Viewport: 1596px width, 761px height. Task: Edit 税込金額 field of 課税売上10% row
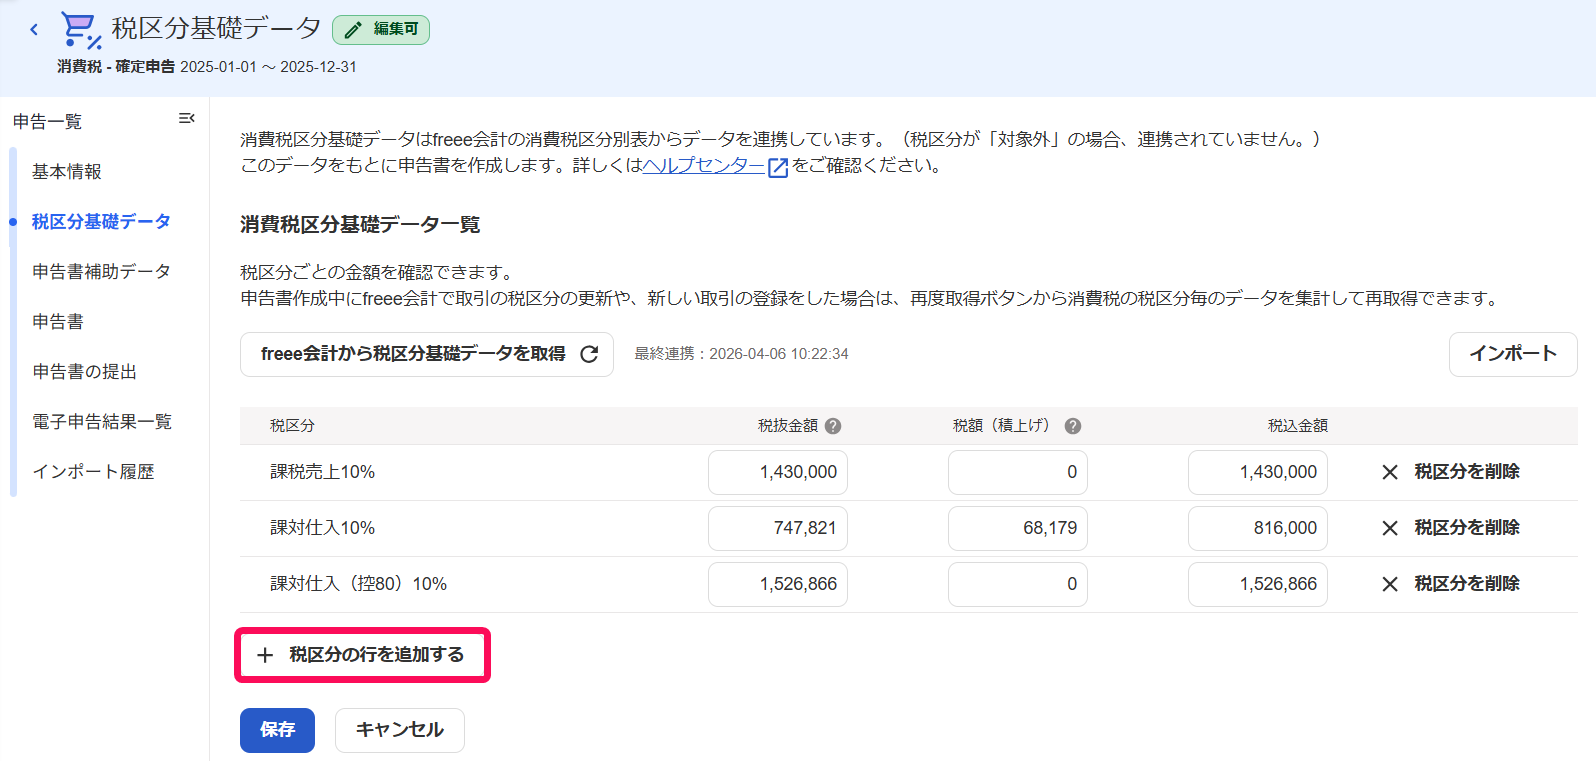point(1258,472)
